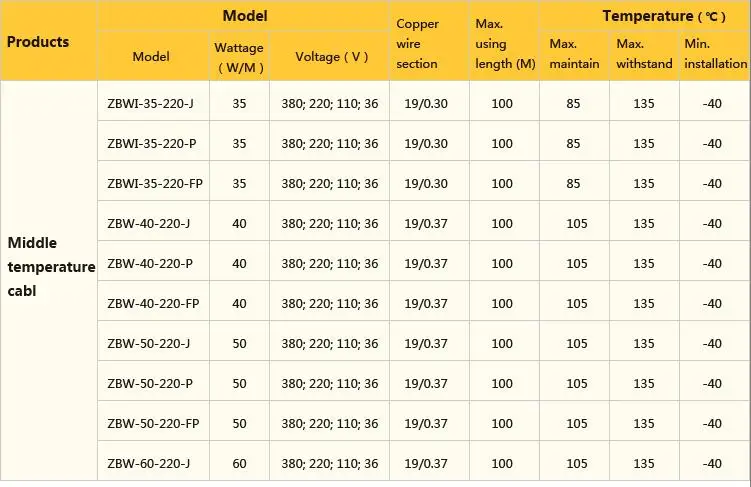Click the 19/0.30 cell for ZBWI-35-220-J
751x487 pixels.
(x=426, y=103)
